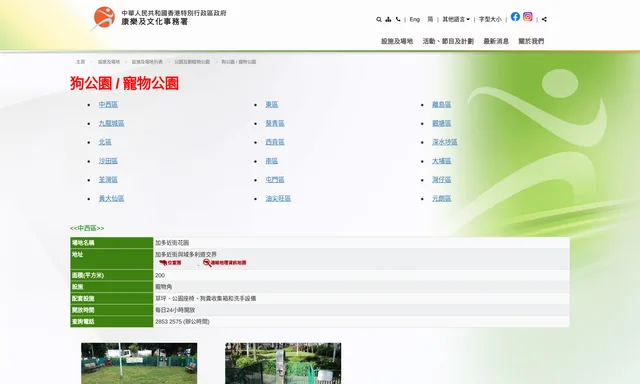Viewport: 640px width, 384px height.
Task: Jump to 沙田區 district link
Action: [108, 161]
